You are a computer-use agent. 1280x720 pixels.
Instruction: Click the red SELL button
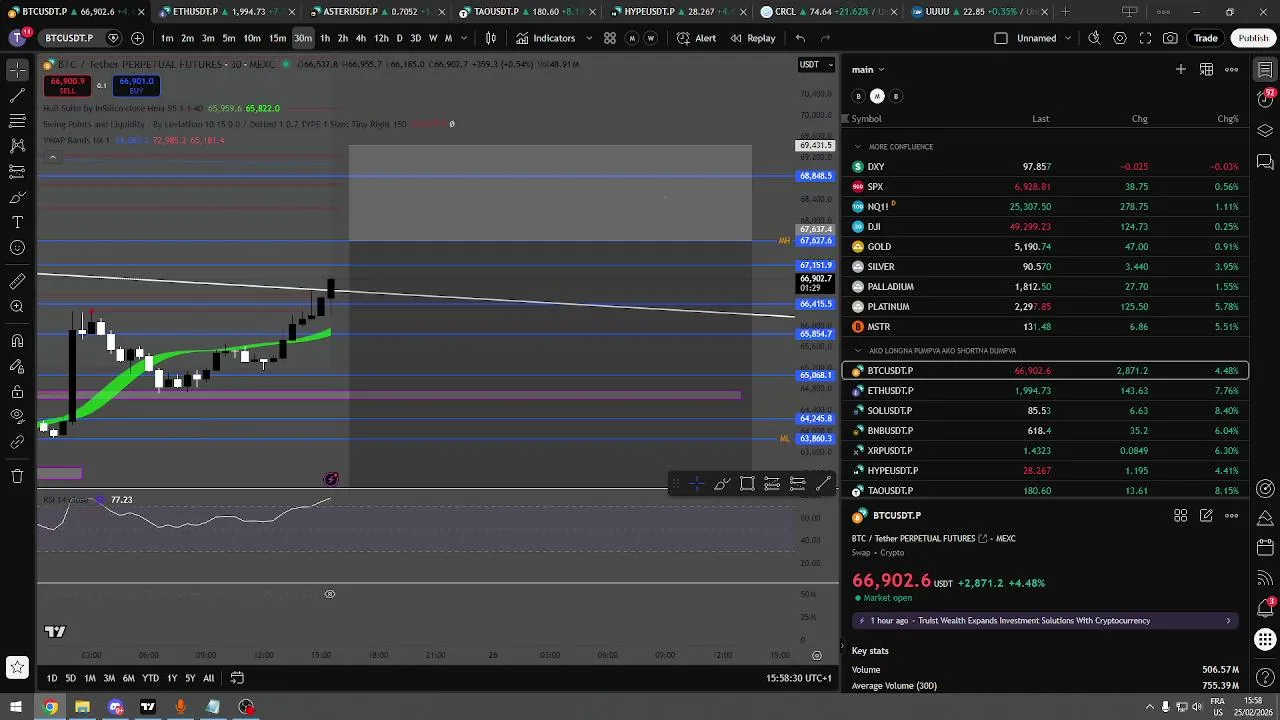pos(67,85)
